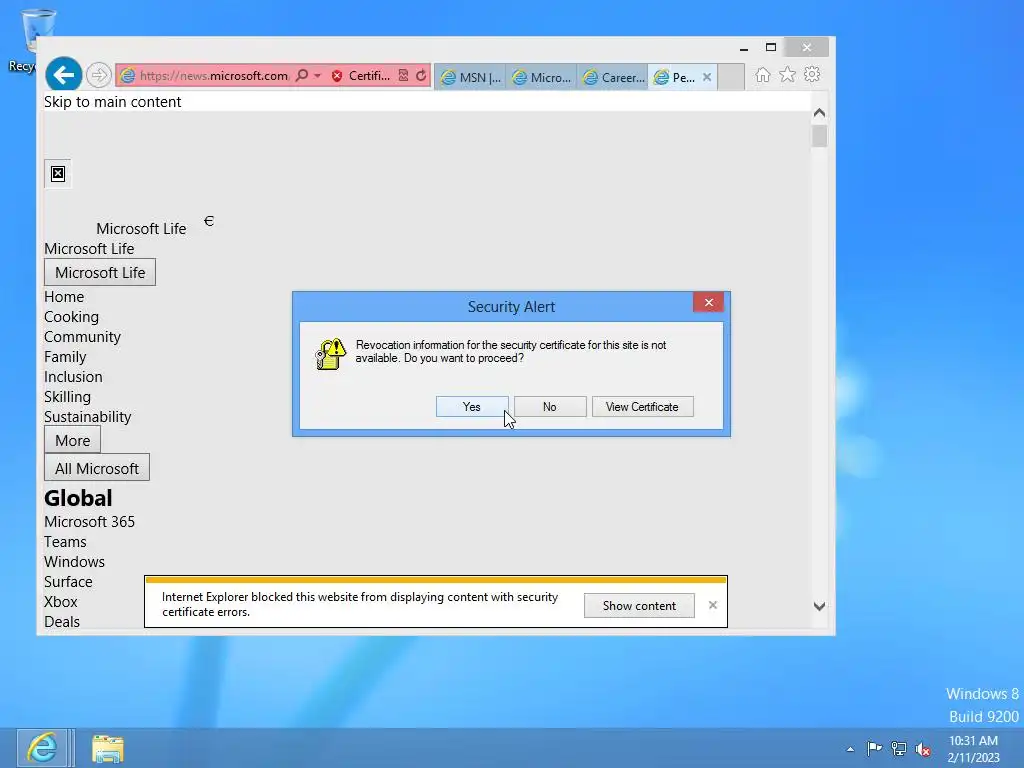
Task: Click the greyed Forward arrow button
Action: point(99,75)
